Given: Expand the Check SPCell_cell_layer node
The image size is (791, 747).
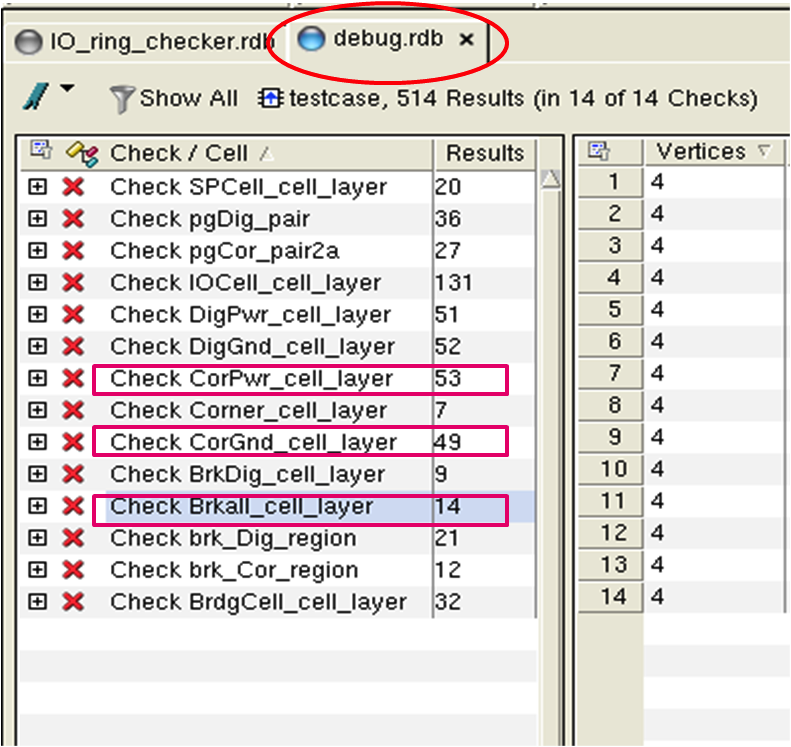Looking at the screenshot, I should pos(37,187).
